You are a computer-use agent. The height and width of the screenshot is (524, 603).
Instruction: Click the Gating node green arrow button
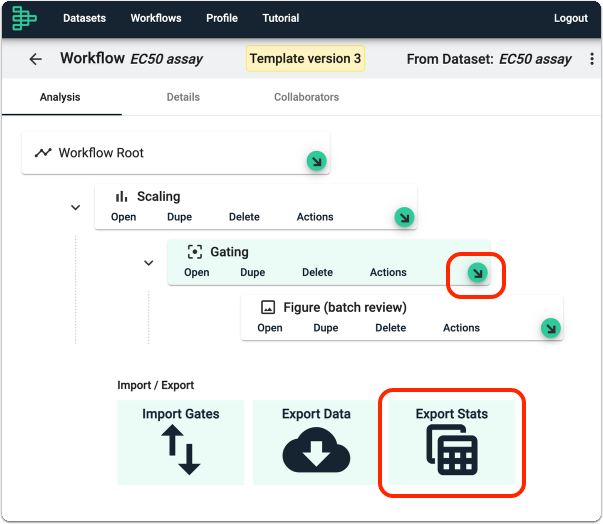pos(478,273)
